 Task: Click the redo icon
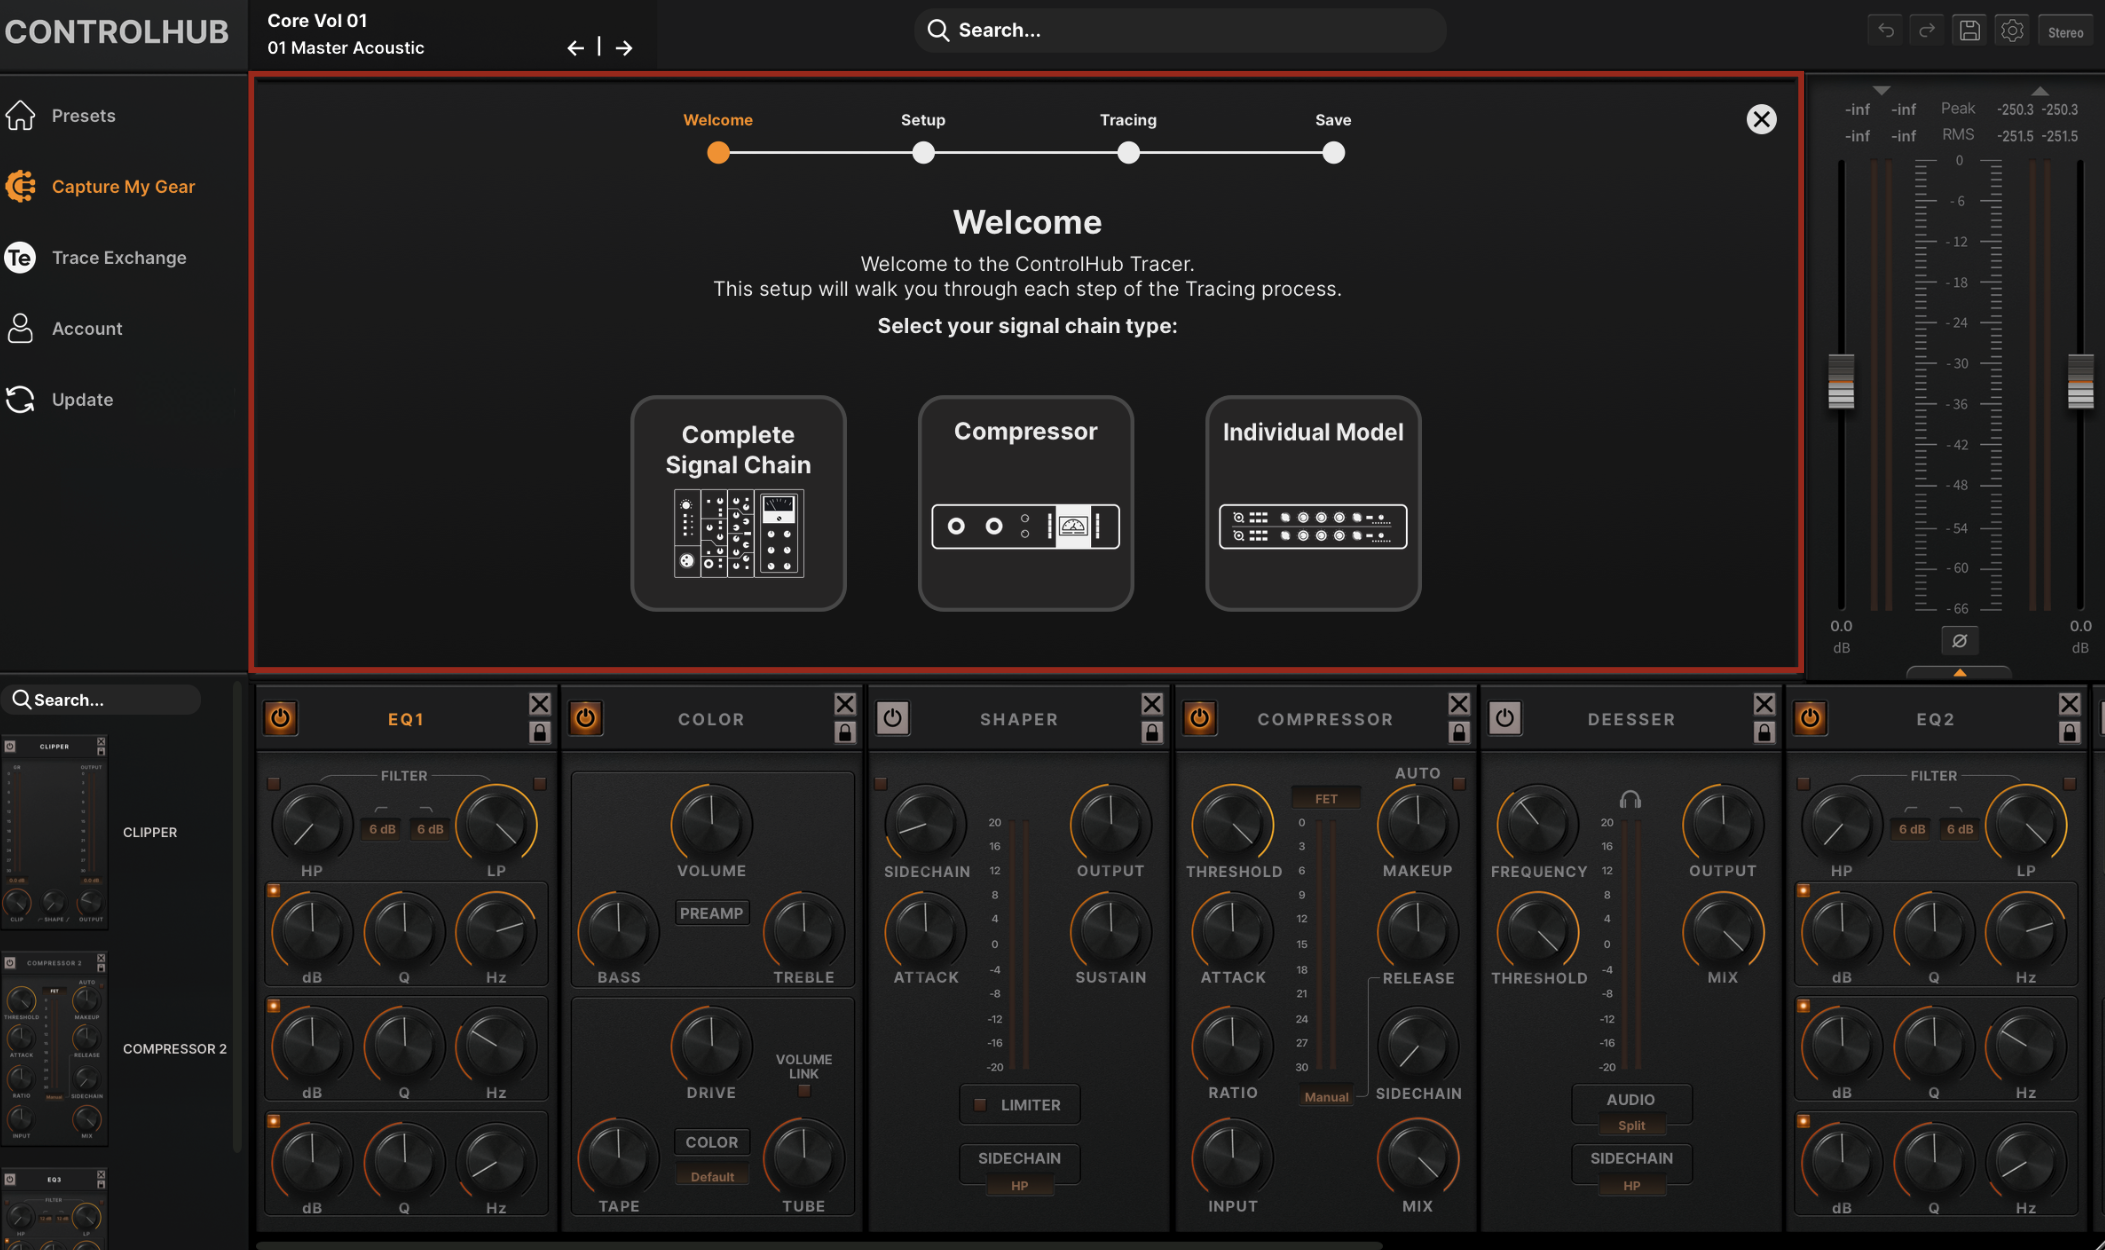pyautogui.click(x=1927, y=31)
